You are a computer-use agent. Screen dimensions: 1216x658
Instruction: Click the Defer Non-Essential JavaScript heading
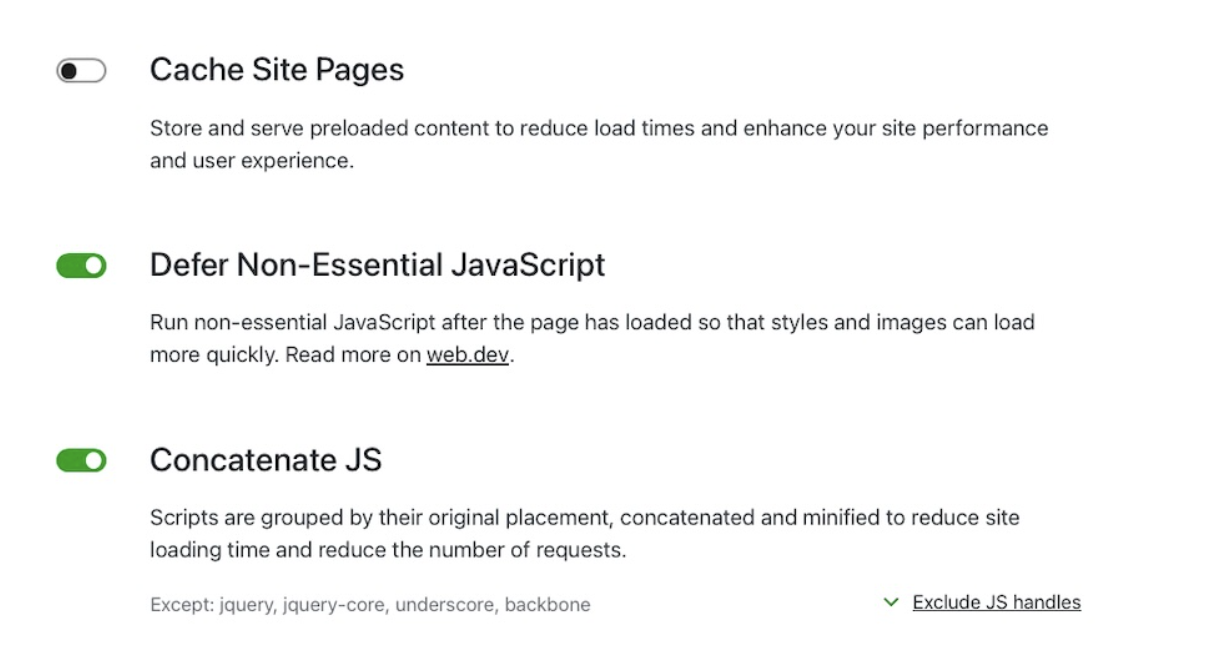pyautogui.click(x=377, y=265)
